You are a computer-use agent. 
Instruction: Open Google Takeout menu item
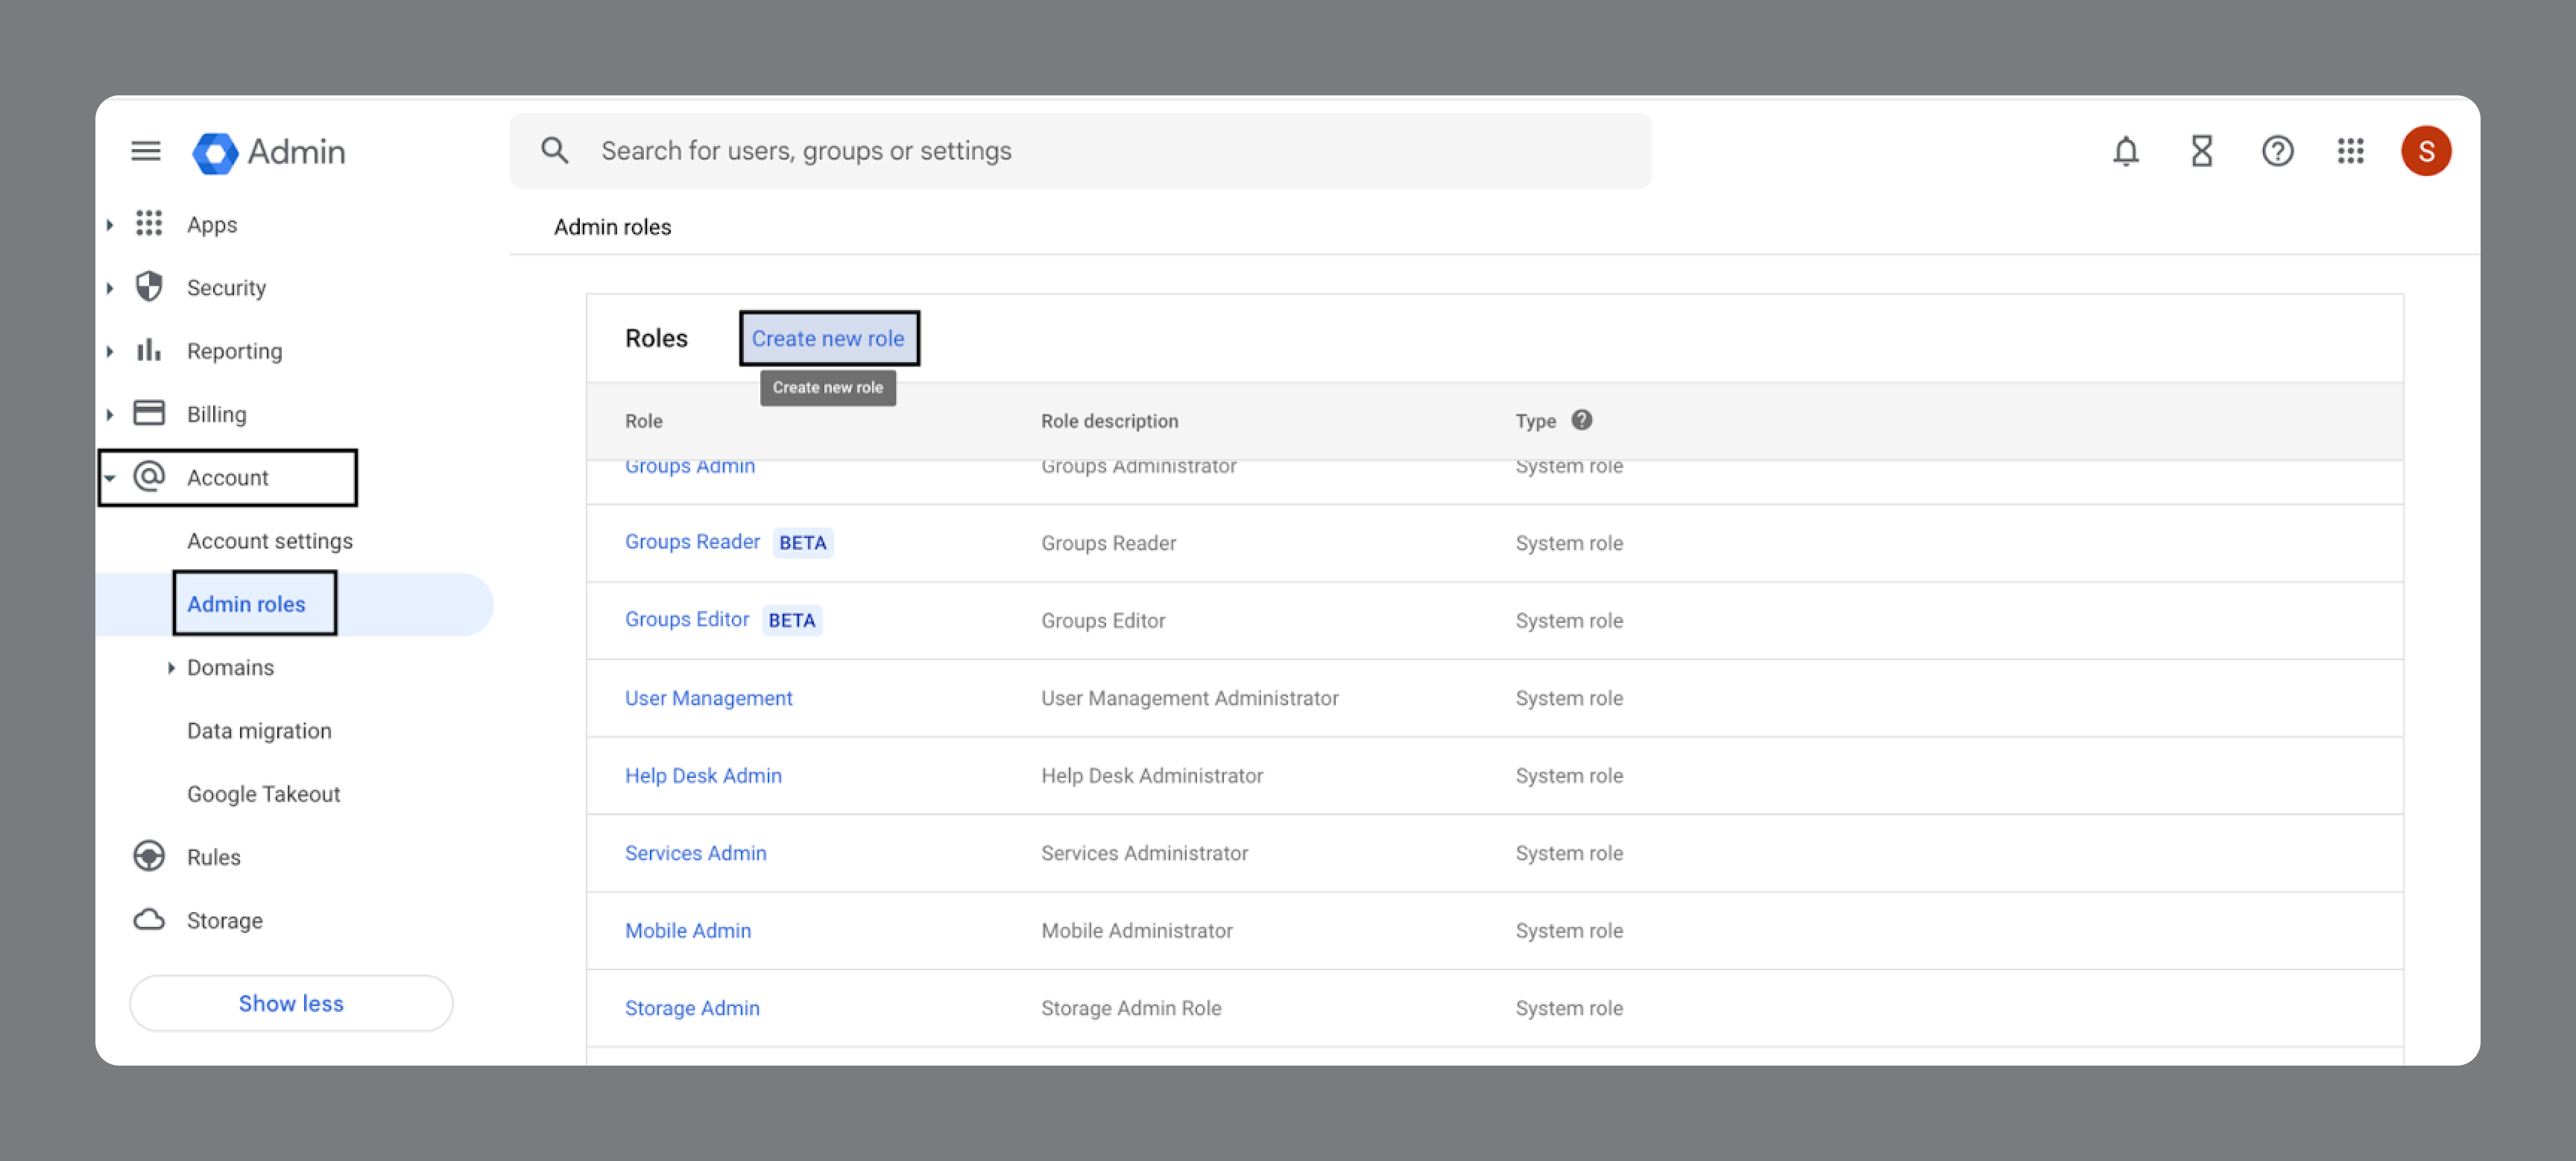[263, 794]
